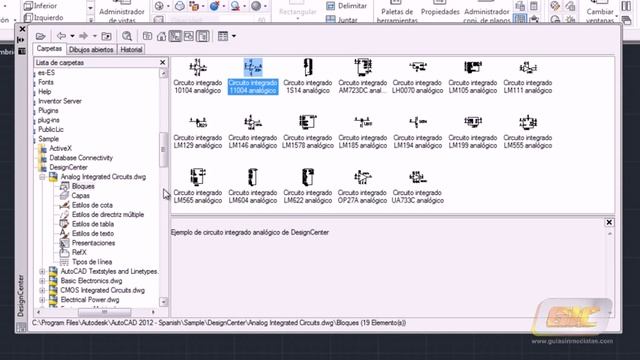
Task: Select Bloques under Analog Integrated Circuits
Action: point(83,186)
